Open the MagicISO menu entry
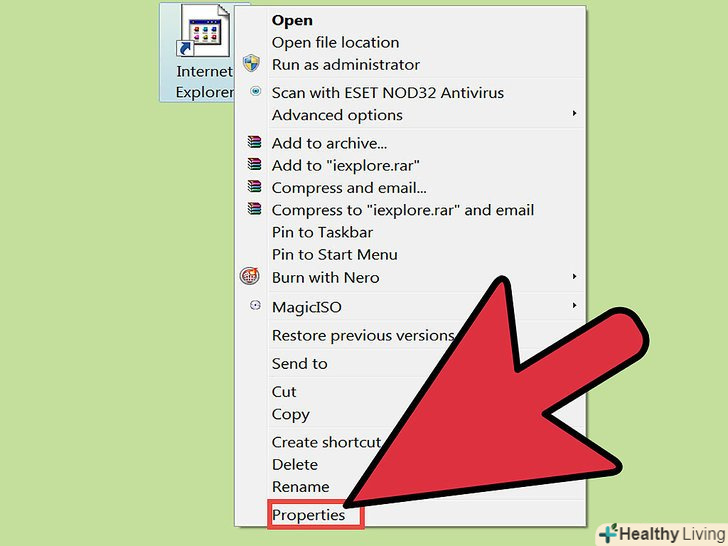This screenshot has width=728, height=546. (306, 307)
